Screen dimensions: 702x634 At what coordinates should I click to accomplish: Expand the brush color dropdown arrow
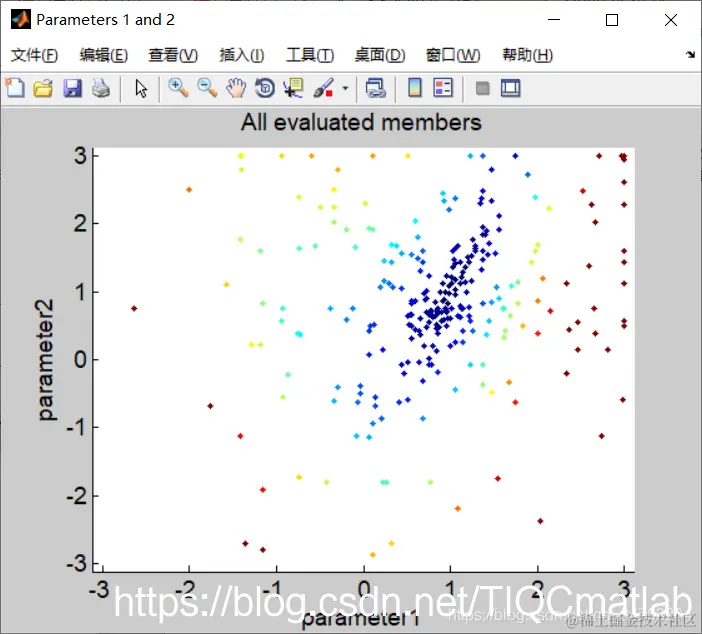[345, 88]
